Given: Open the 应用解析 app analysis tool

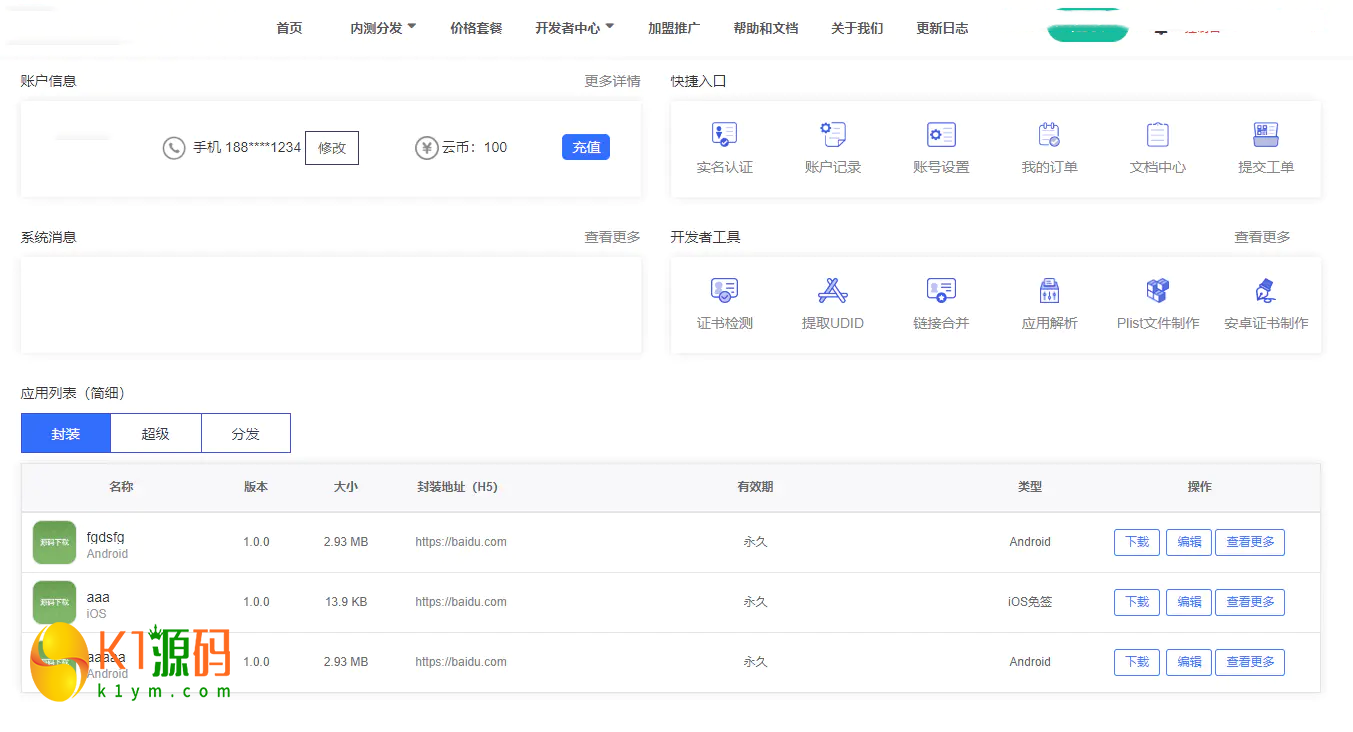Looking at the screenshot, I should pos(1049,291).
